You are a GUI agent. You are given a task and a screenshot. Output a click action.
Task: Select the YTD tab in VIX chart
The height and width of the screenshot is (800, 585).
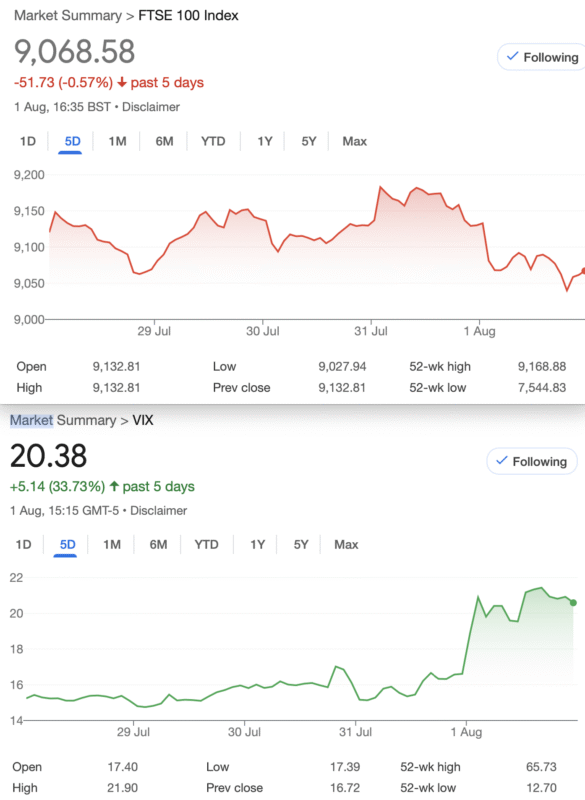click(x=206, y=544)
